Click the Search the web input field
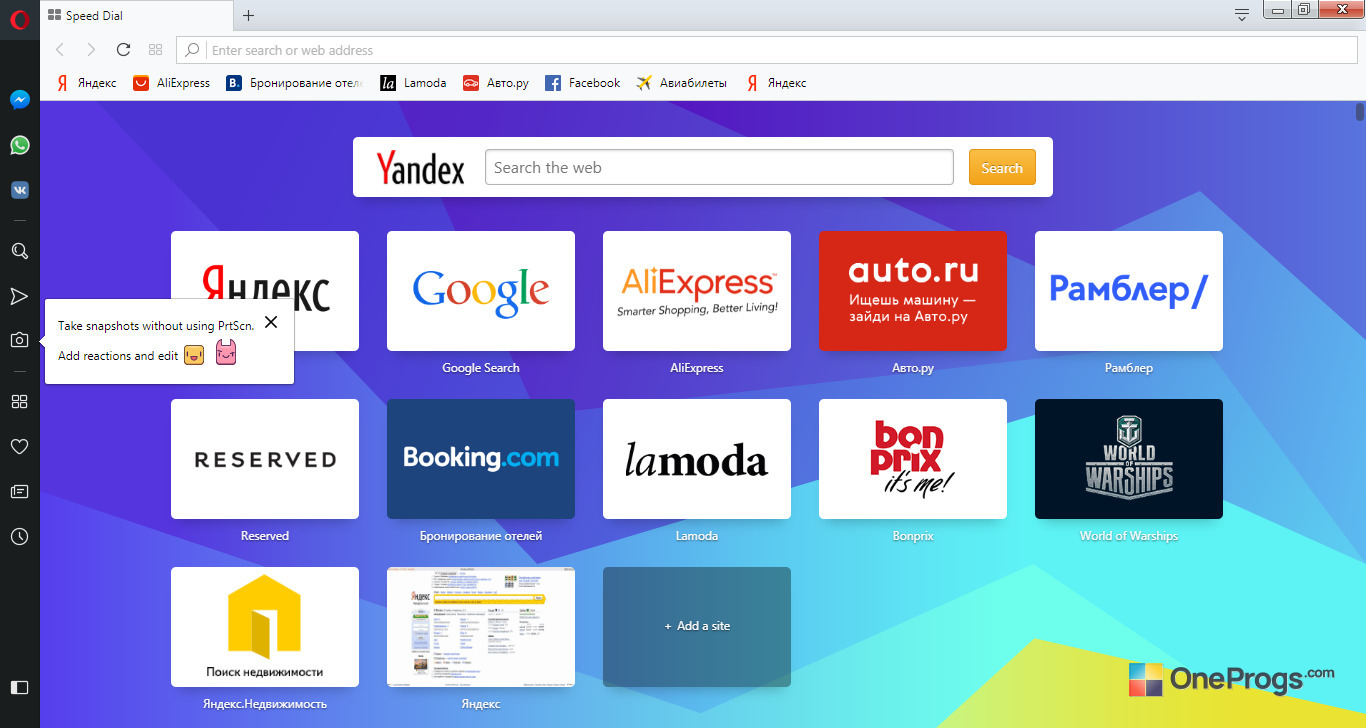 pos(719,167)
